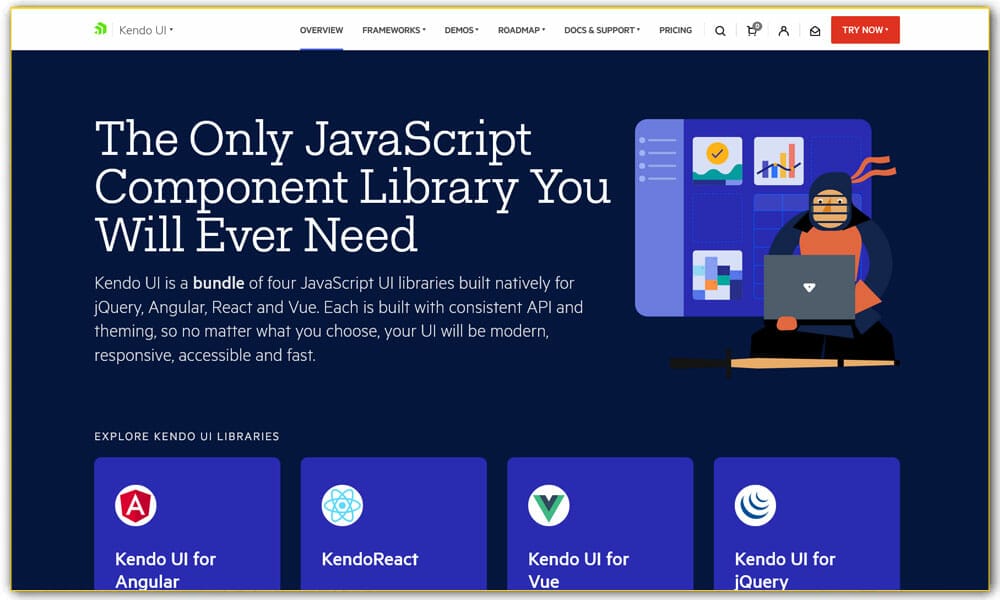Expand the FRAMEWORKS dropdown menu
Screen dimensions: 1000x600
coord(393,30)
